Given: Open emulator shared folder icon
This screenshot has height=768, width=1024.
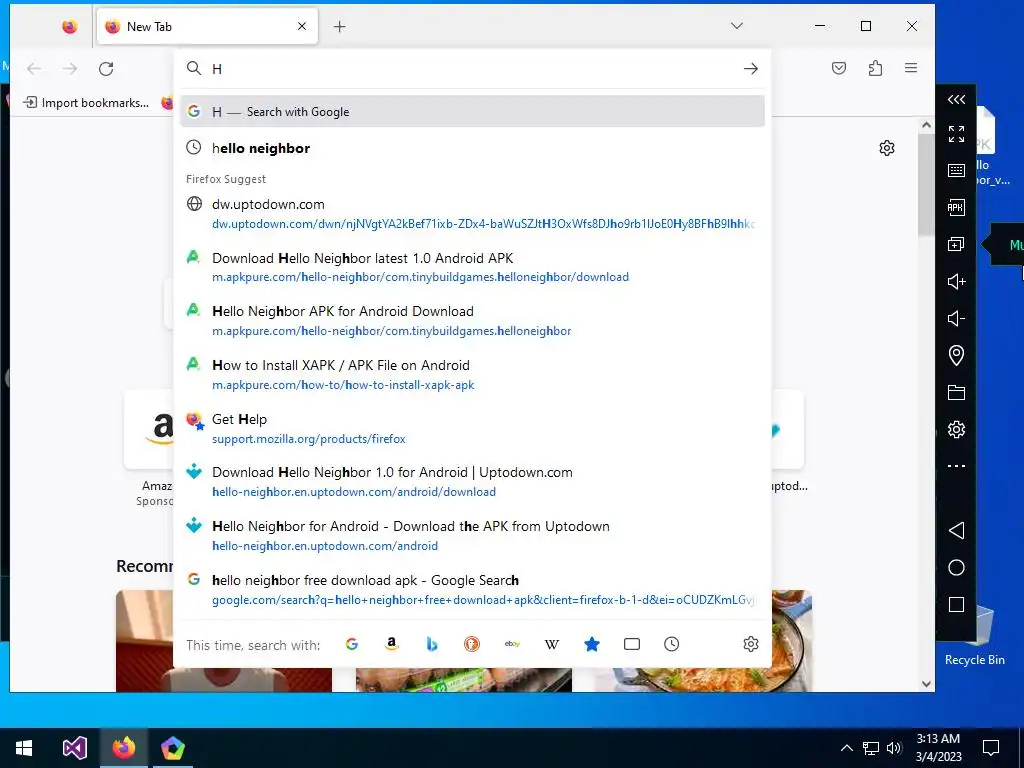Looking at the screenshot, I should (956, 392).
